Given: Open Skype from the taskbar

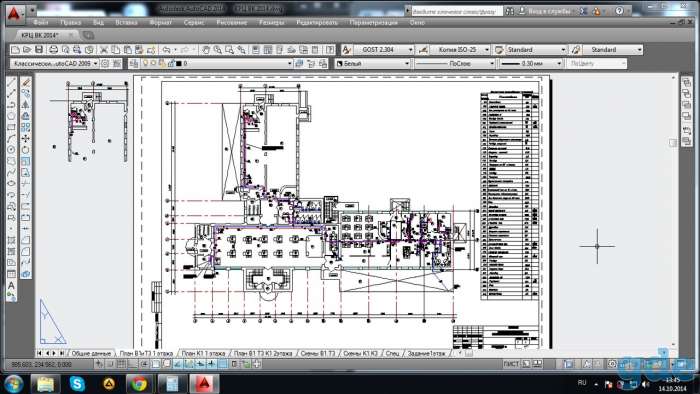Looking at the screenshot, I should pos(77,383).
